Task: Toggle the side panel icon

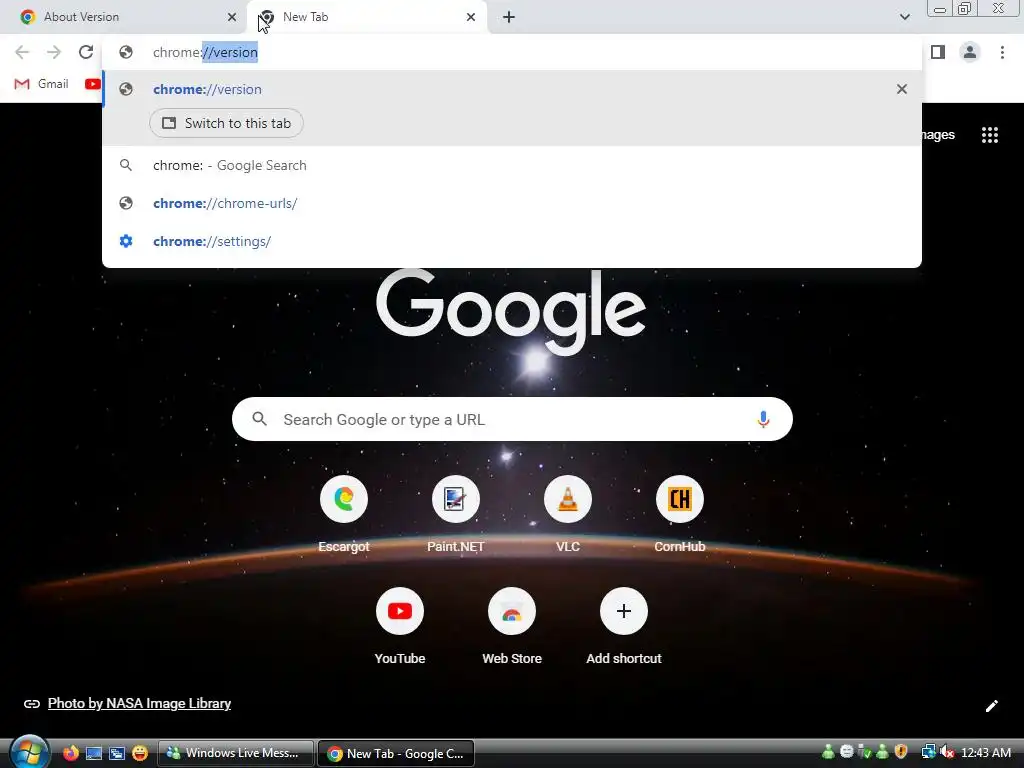Action: click(938, 52)
